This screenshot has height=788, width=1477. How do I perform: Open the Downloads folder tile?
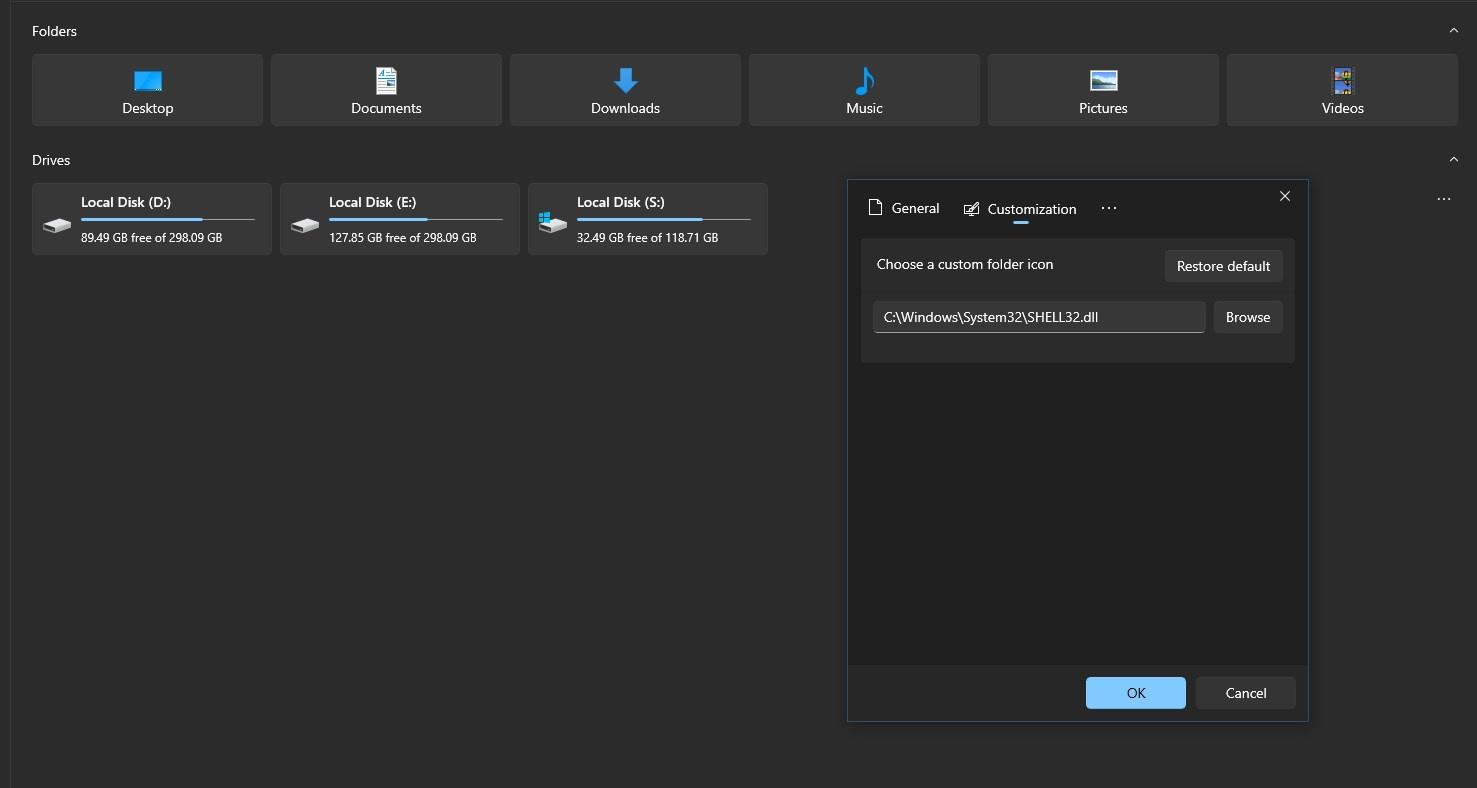[625, 90]
